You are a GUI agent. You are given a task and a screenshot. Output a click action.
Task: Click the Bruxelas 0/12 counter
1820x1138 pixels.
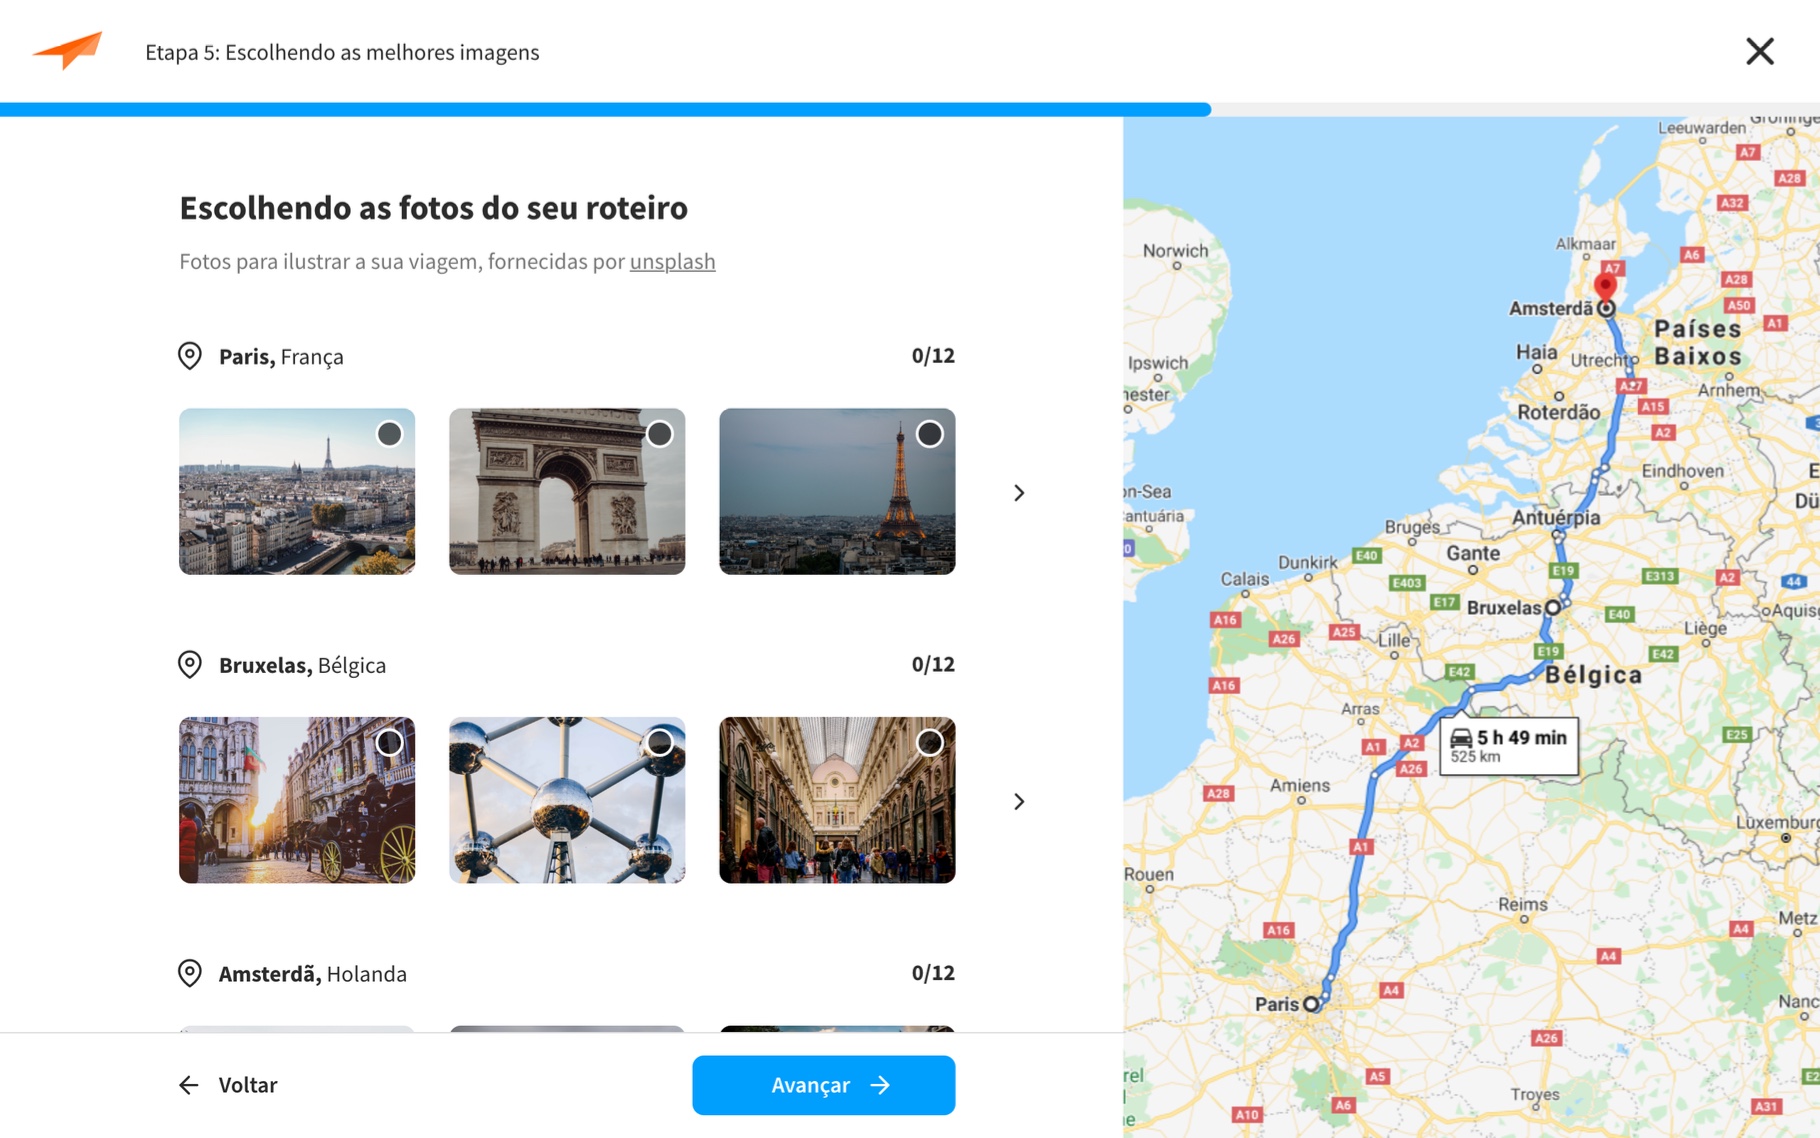(x=933, y=664)
